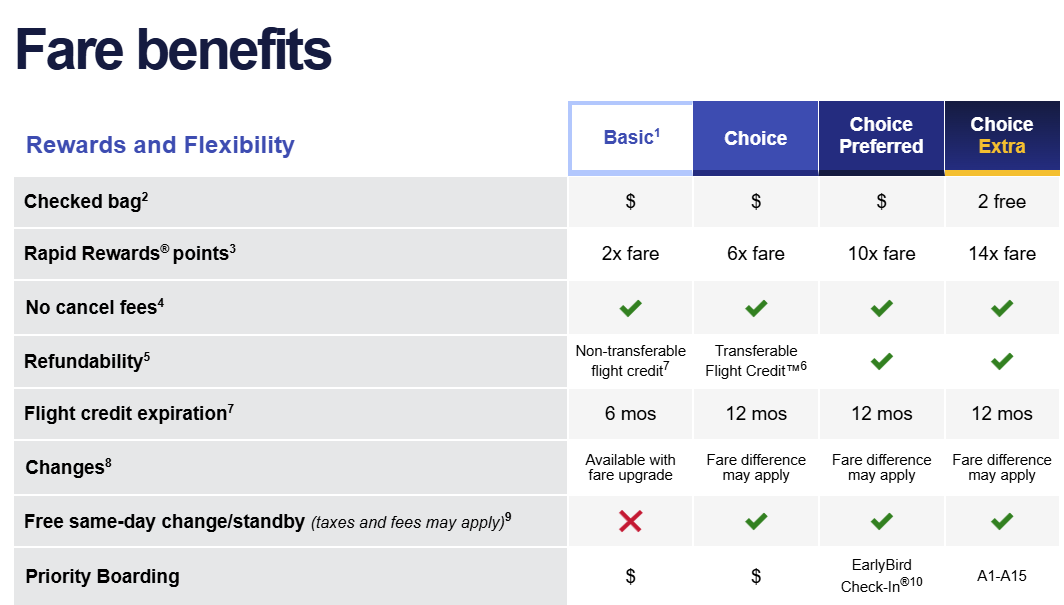Click the EarlyBird Check-In cell
This screenshot has width=1064, height=605.
pos(881,576)
